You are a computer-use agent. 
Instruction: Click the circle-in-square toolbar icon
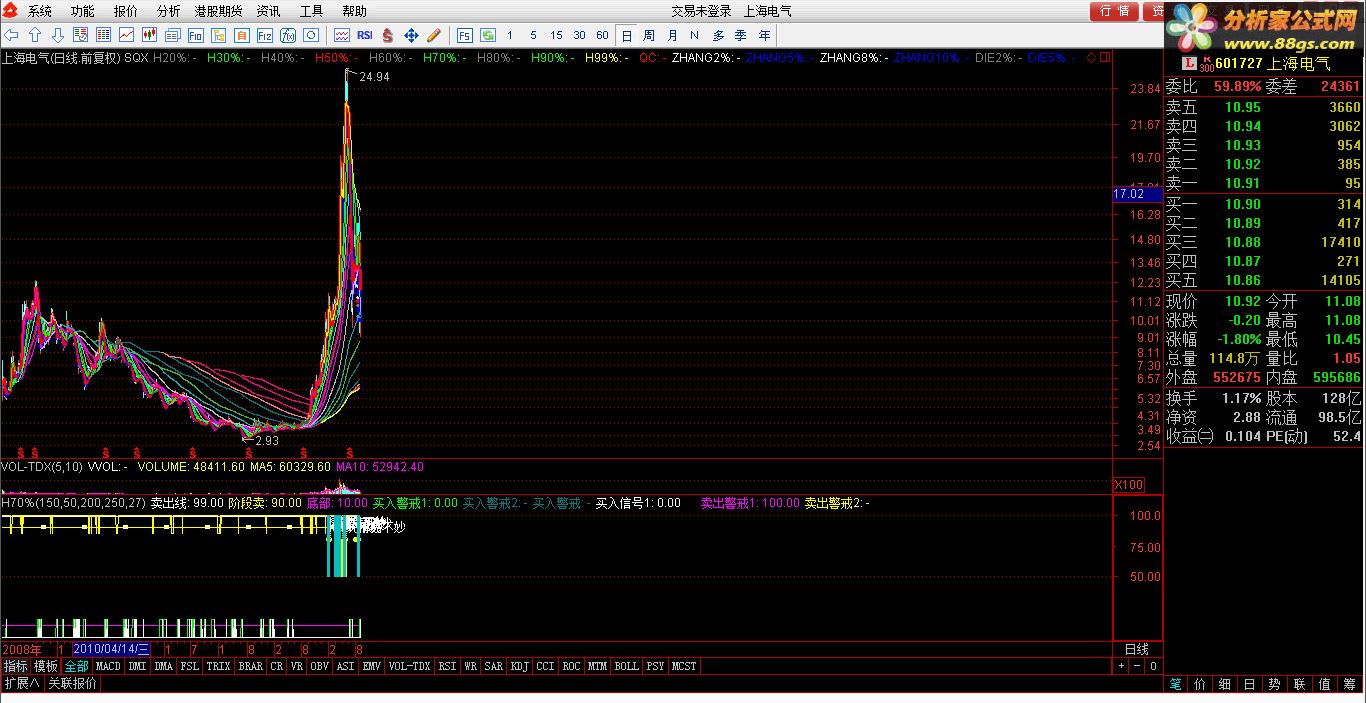(x=311, y=35)
